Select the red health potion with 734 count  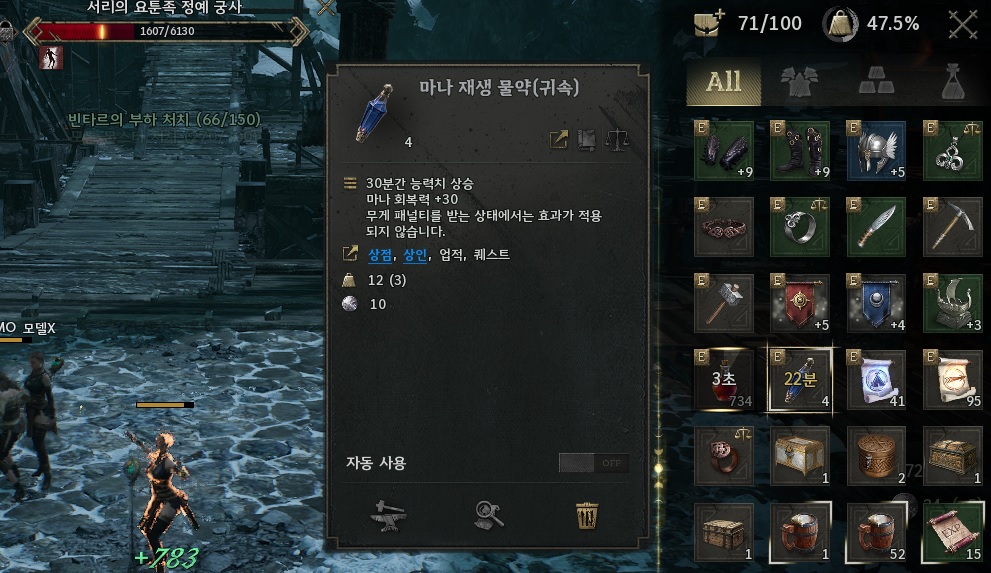(724, 380)
